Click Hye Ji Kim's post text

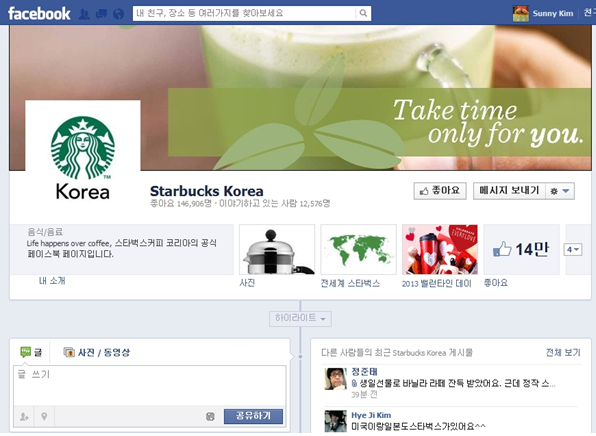[418, 426]
